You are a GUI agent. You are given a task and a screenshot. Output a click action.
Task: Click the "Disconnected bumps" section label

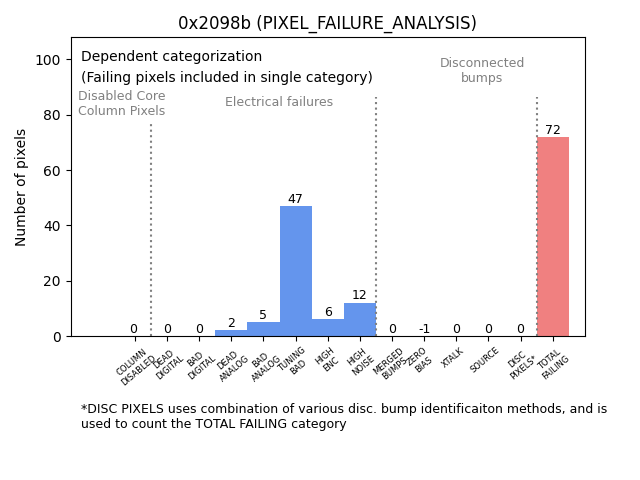[x=482, y=70]
